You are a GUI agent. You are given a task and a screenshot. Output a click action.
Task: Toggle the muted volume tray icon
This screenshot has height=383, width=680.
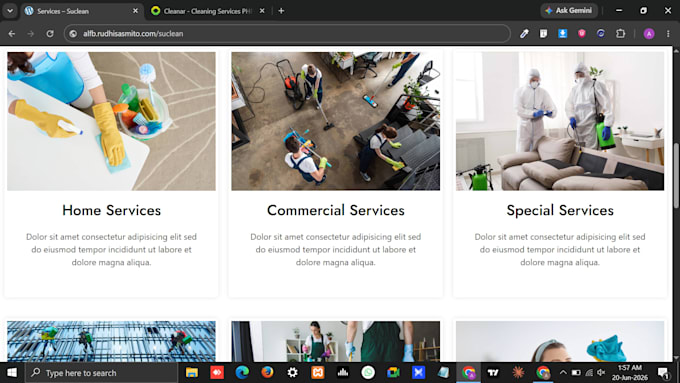[x=601, y=373]
